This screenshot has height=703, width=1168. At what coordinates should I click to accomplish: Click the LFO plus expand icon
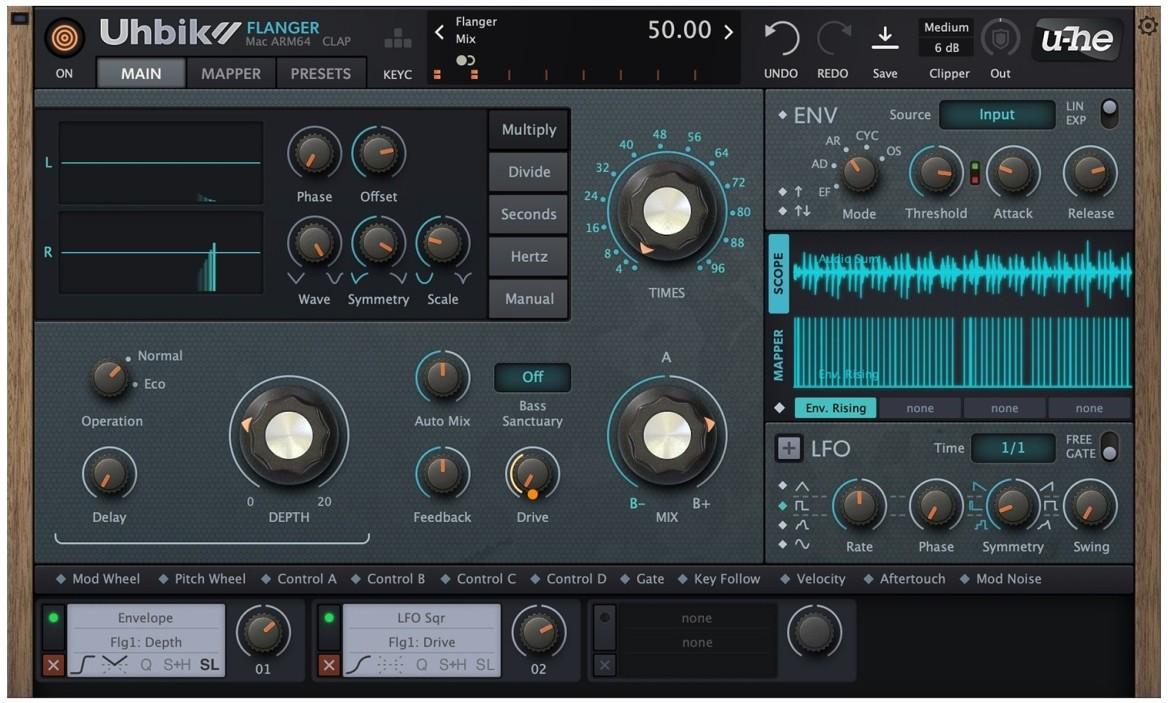[789, 448]
